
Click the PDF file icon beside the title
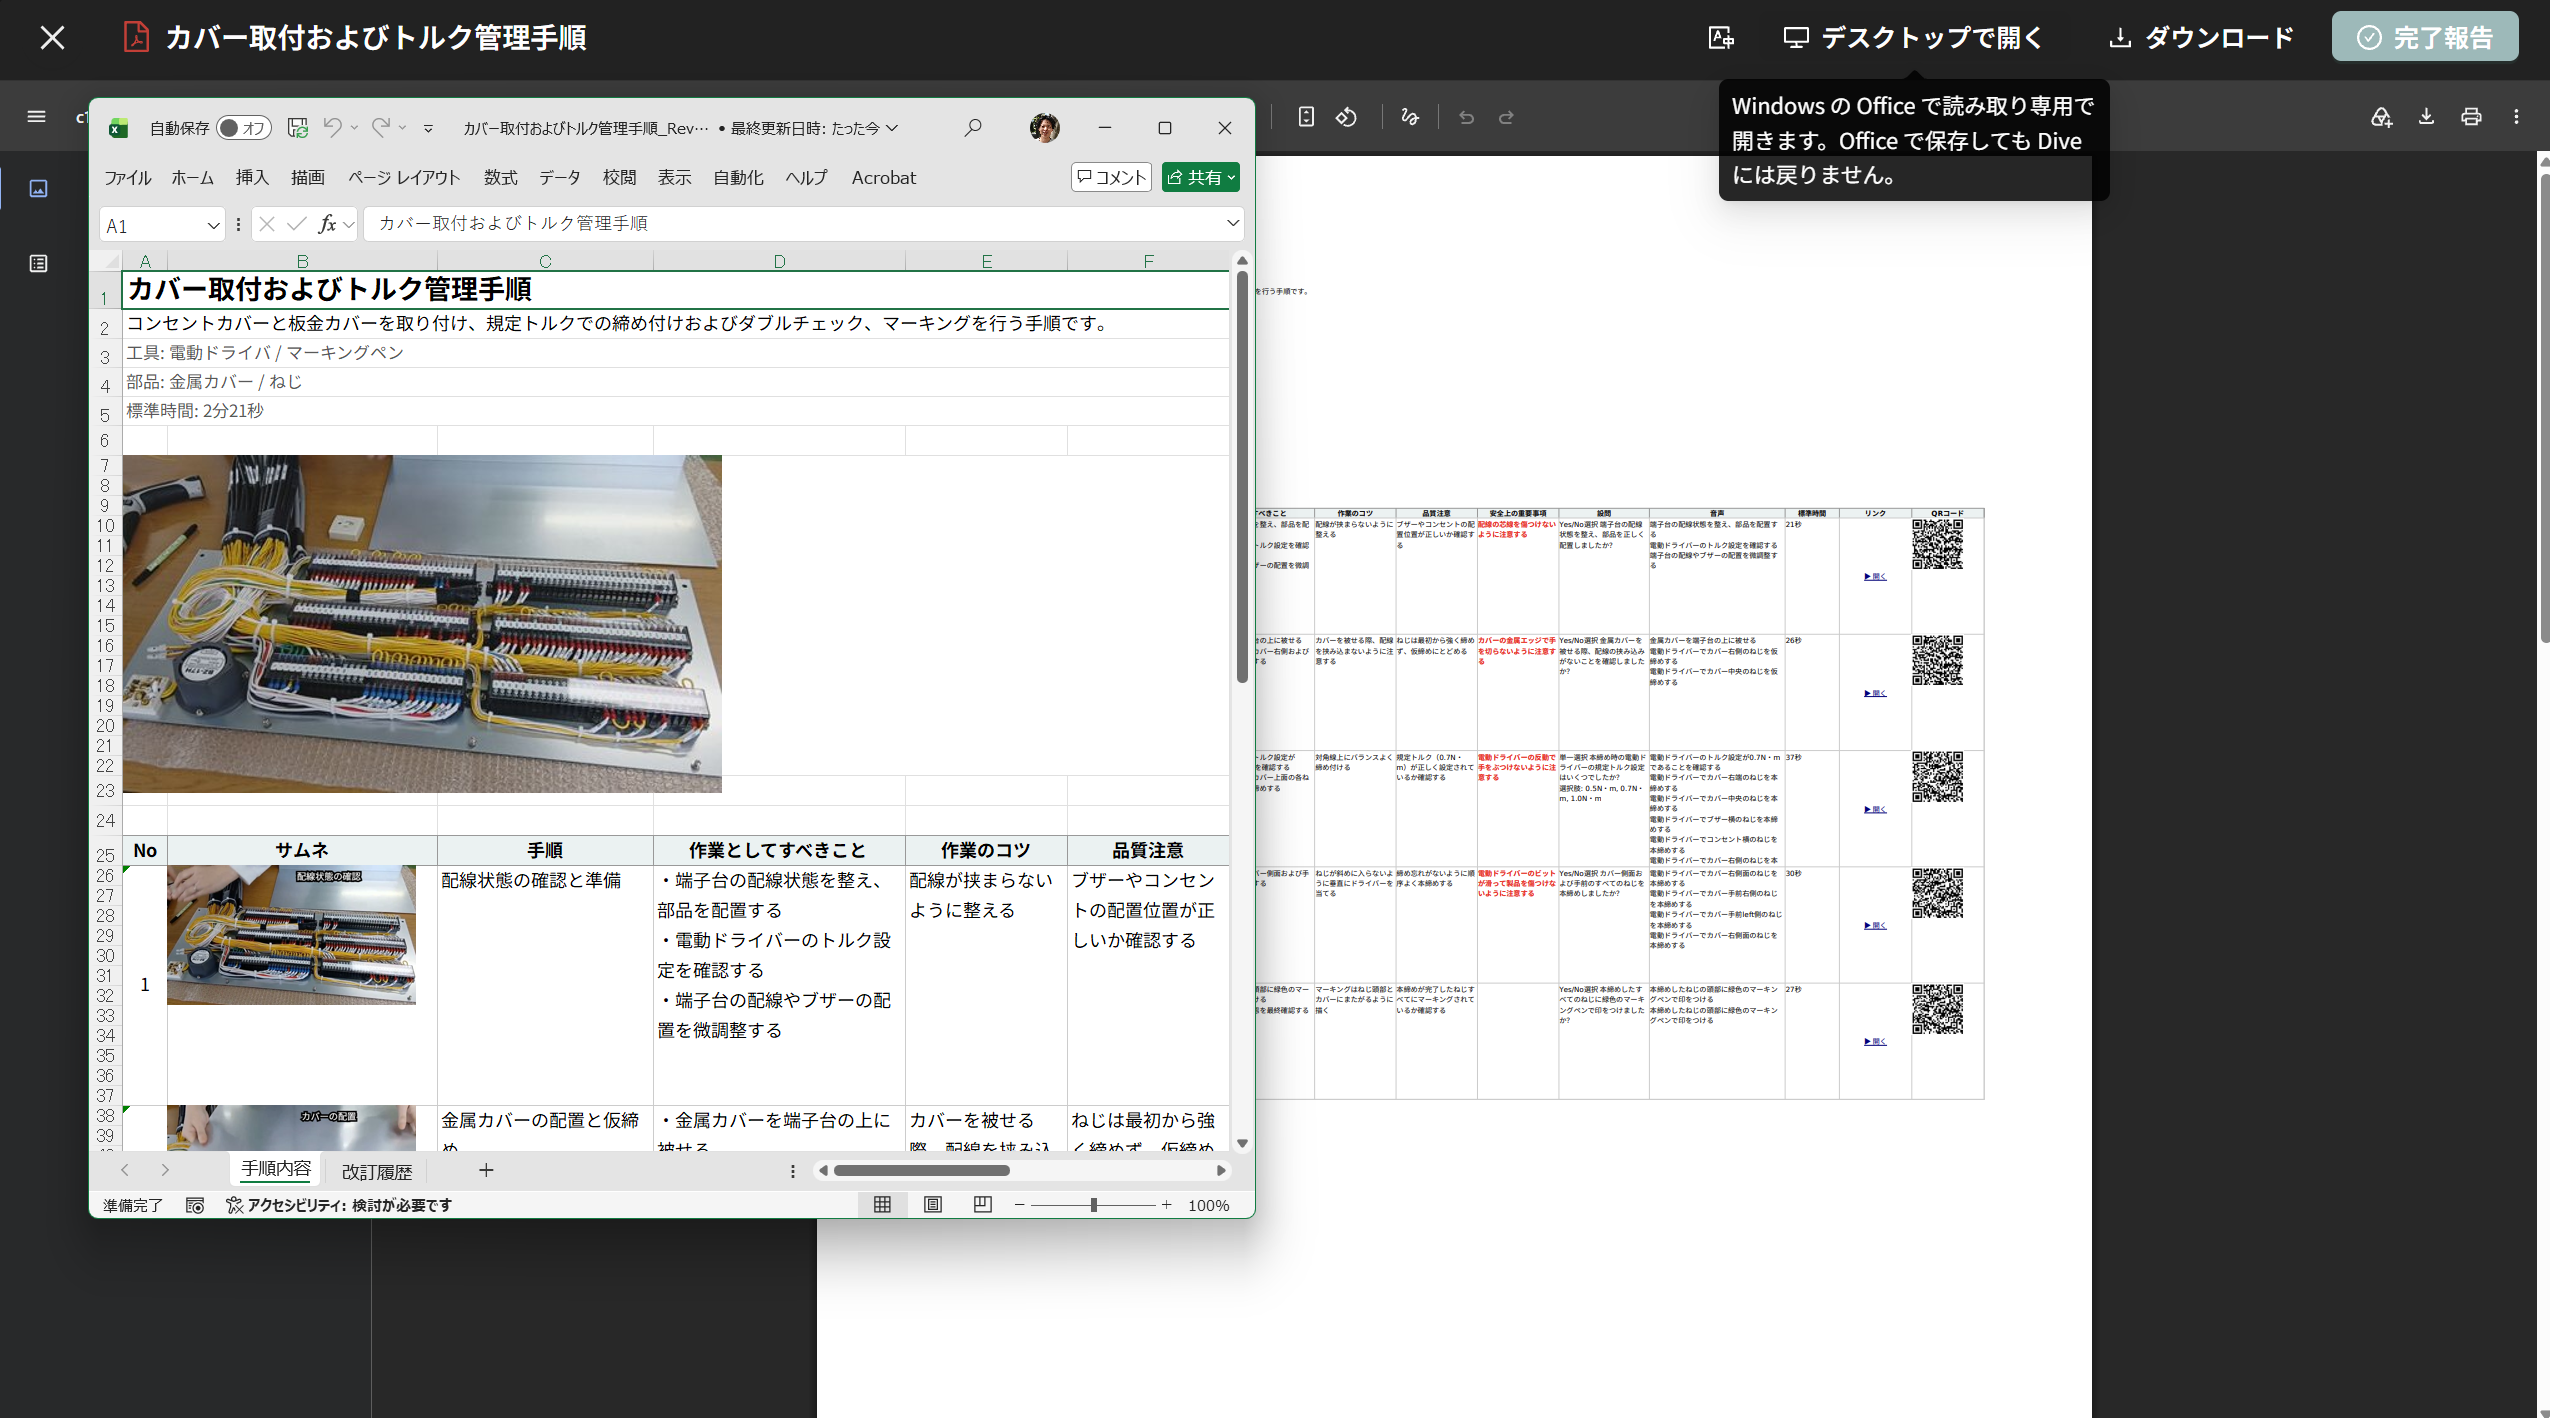(x=136, y=37)
